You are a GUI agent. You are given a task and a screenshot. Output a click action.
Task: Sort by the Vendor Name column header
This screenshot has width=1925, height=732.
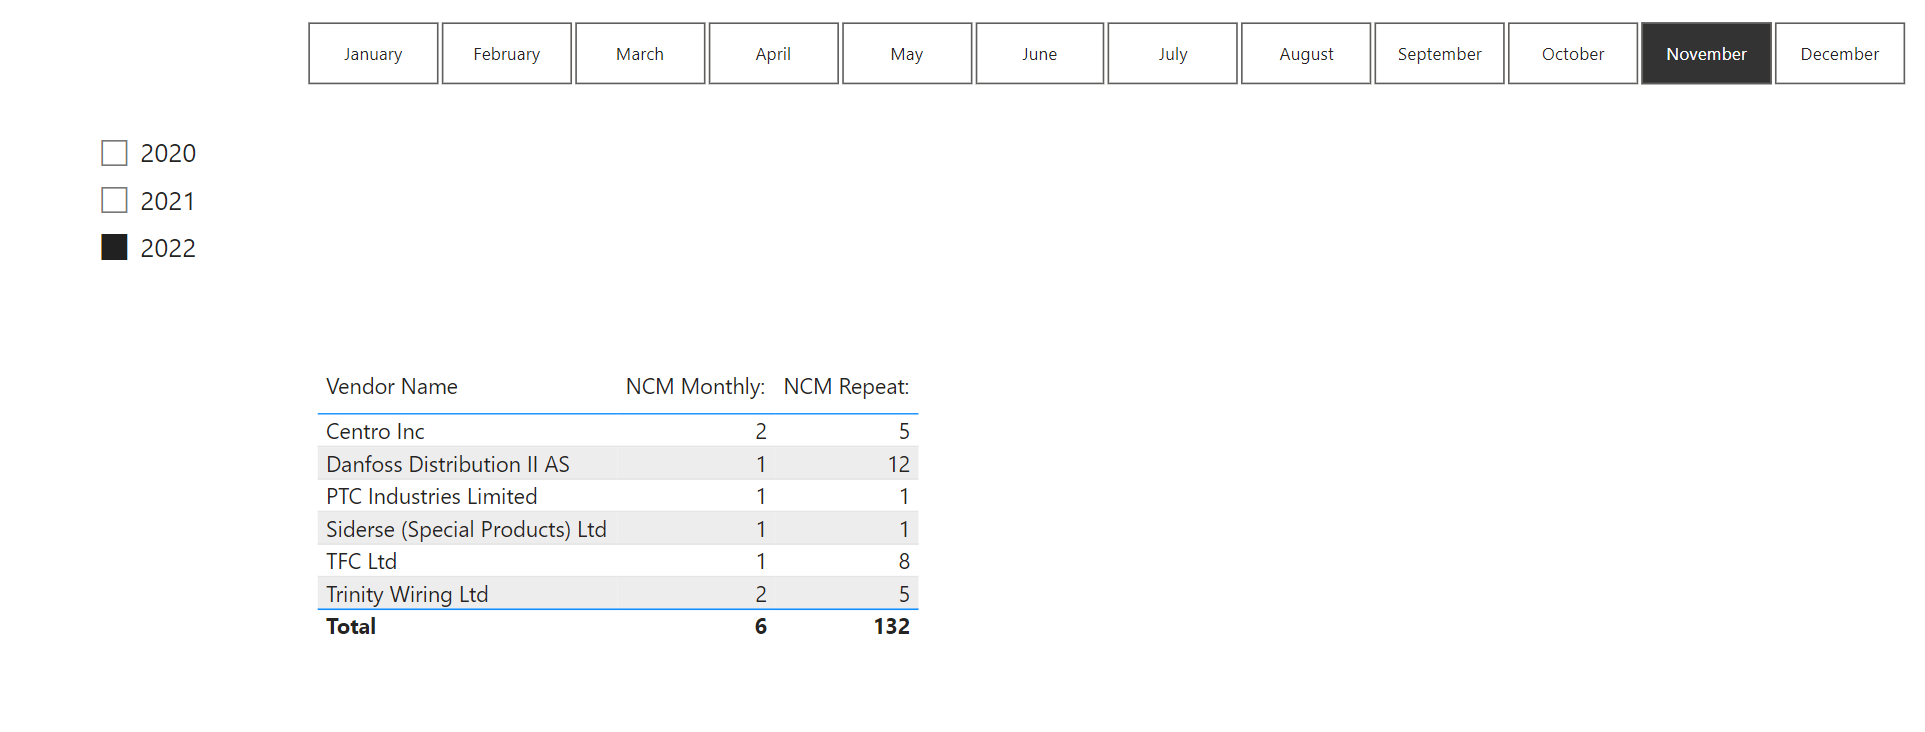click(x=392, y=387)
